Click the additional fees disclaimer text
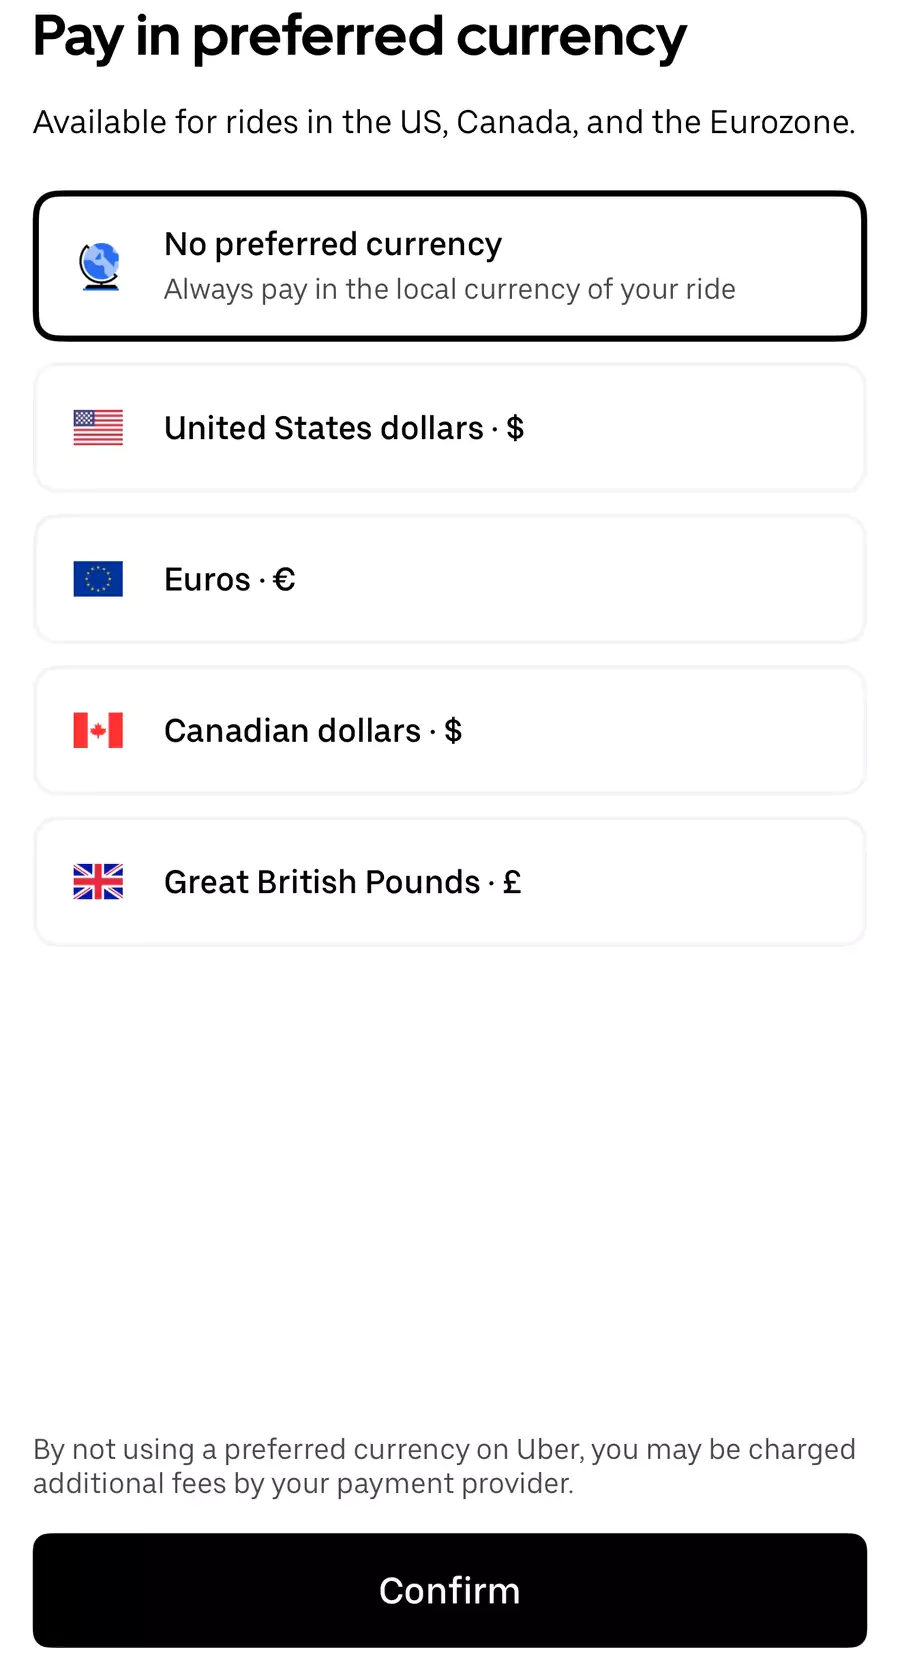The image size is (900, 1657). click(444, 1466)
